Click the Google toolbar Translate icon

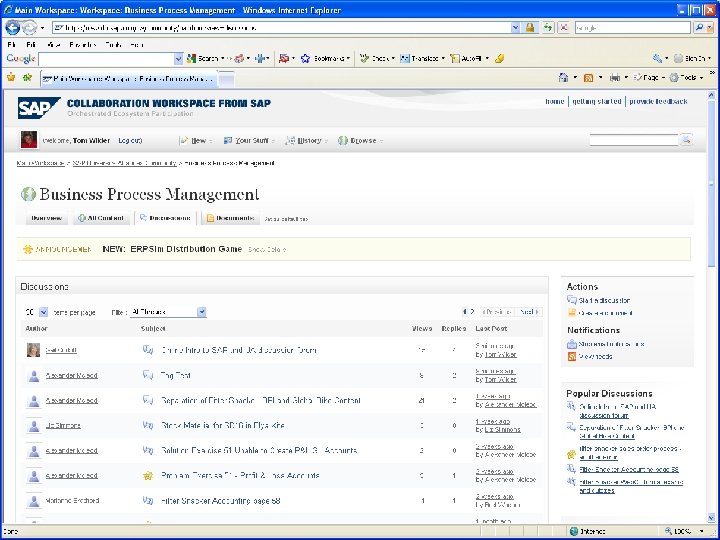click(x=405, y=58)
